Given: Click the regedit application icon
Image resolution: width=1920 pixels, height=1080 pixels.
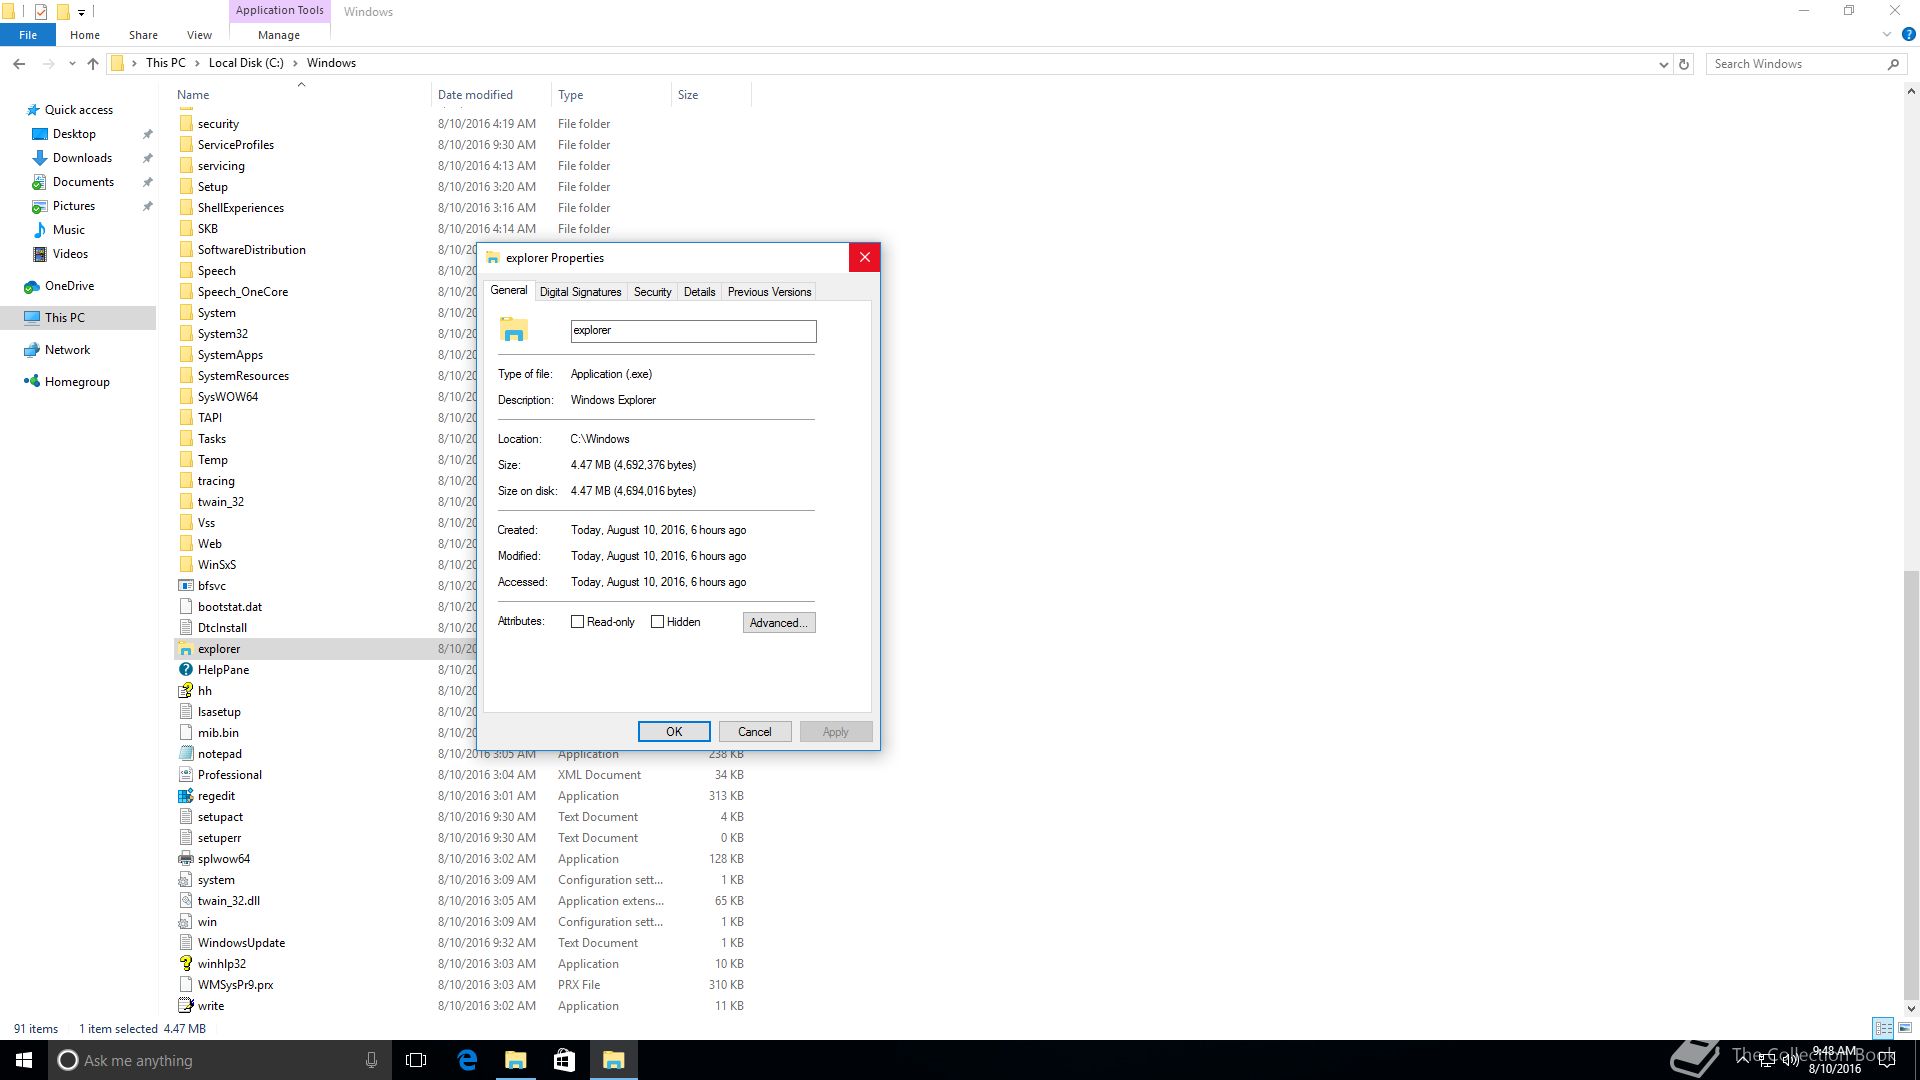Looking at the screenshot, I should click(x=185, y=796).
